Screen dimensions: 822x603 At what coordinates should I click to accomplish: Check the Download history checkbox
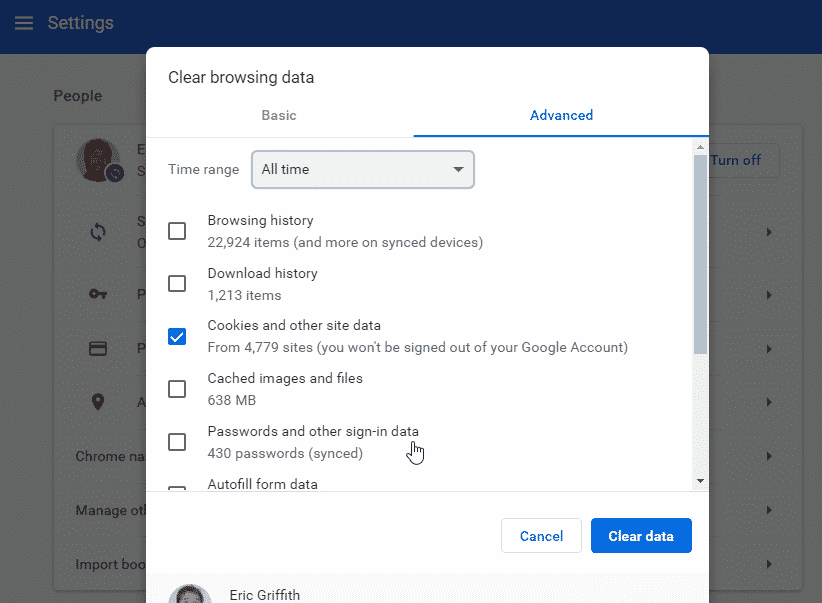point(177,283)
